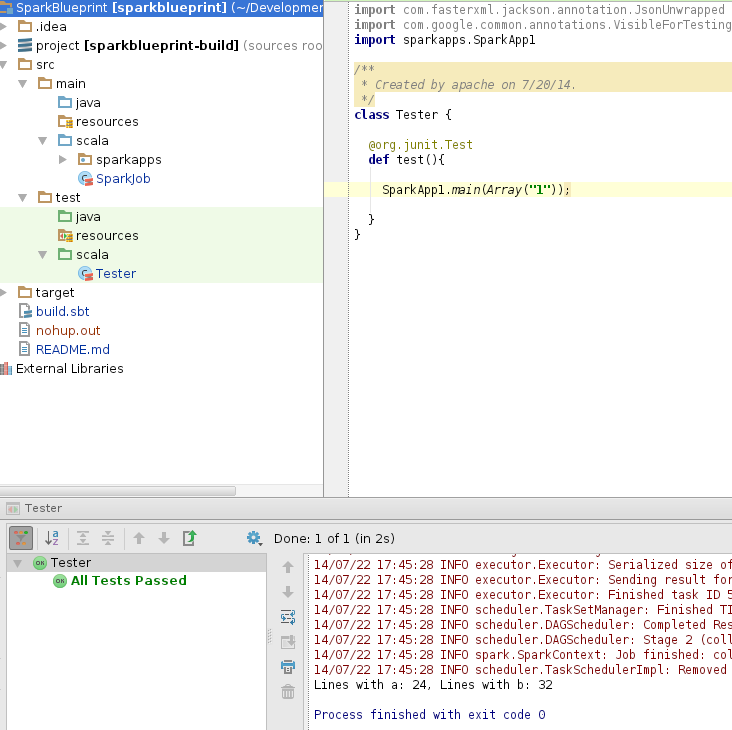Screen dimensions: 732x730
Task: Click the .idea folder icon
Action: (x=25, y=26)
